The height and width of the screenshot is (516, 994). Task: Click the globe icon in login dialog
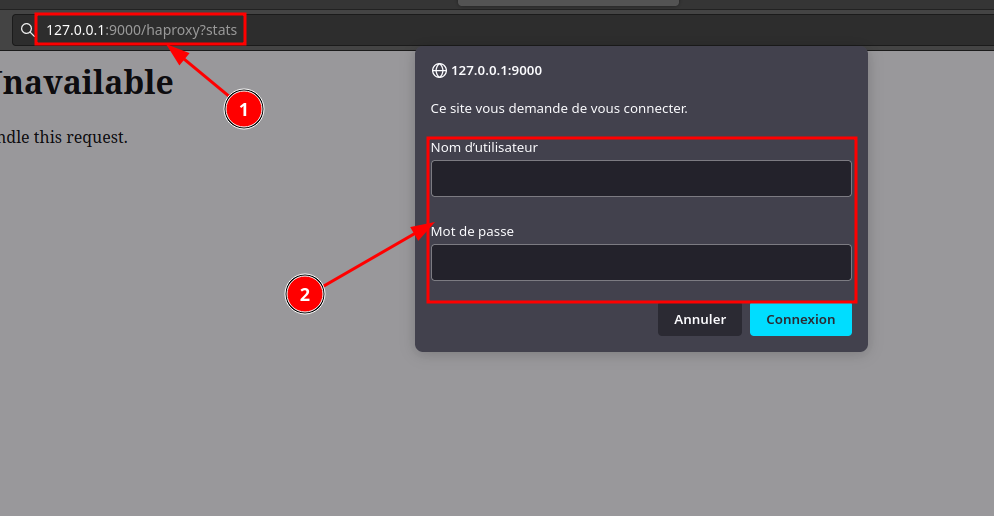439,71
